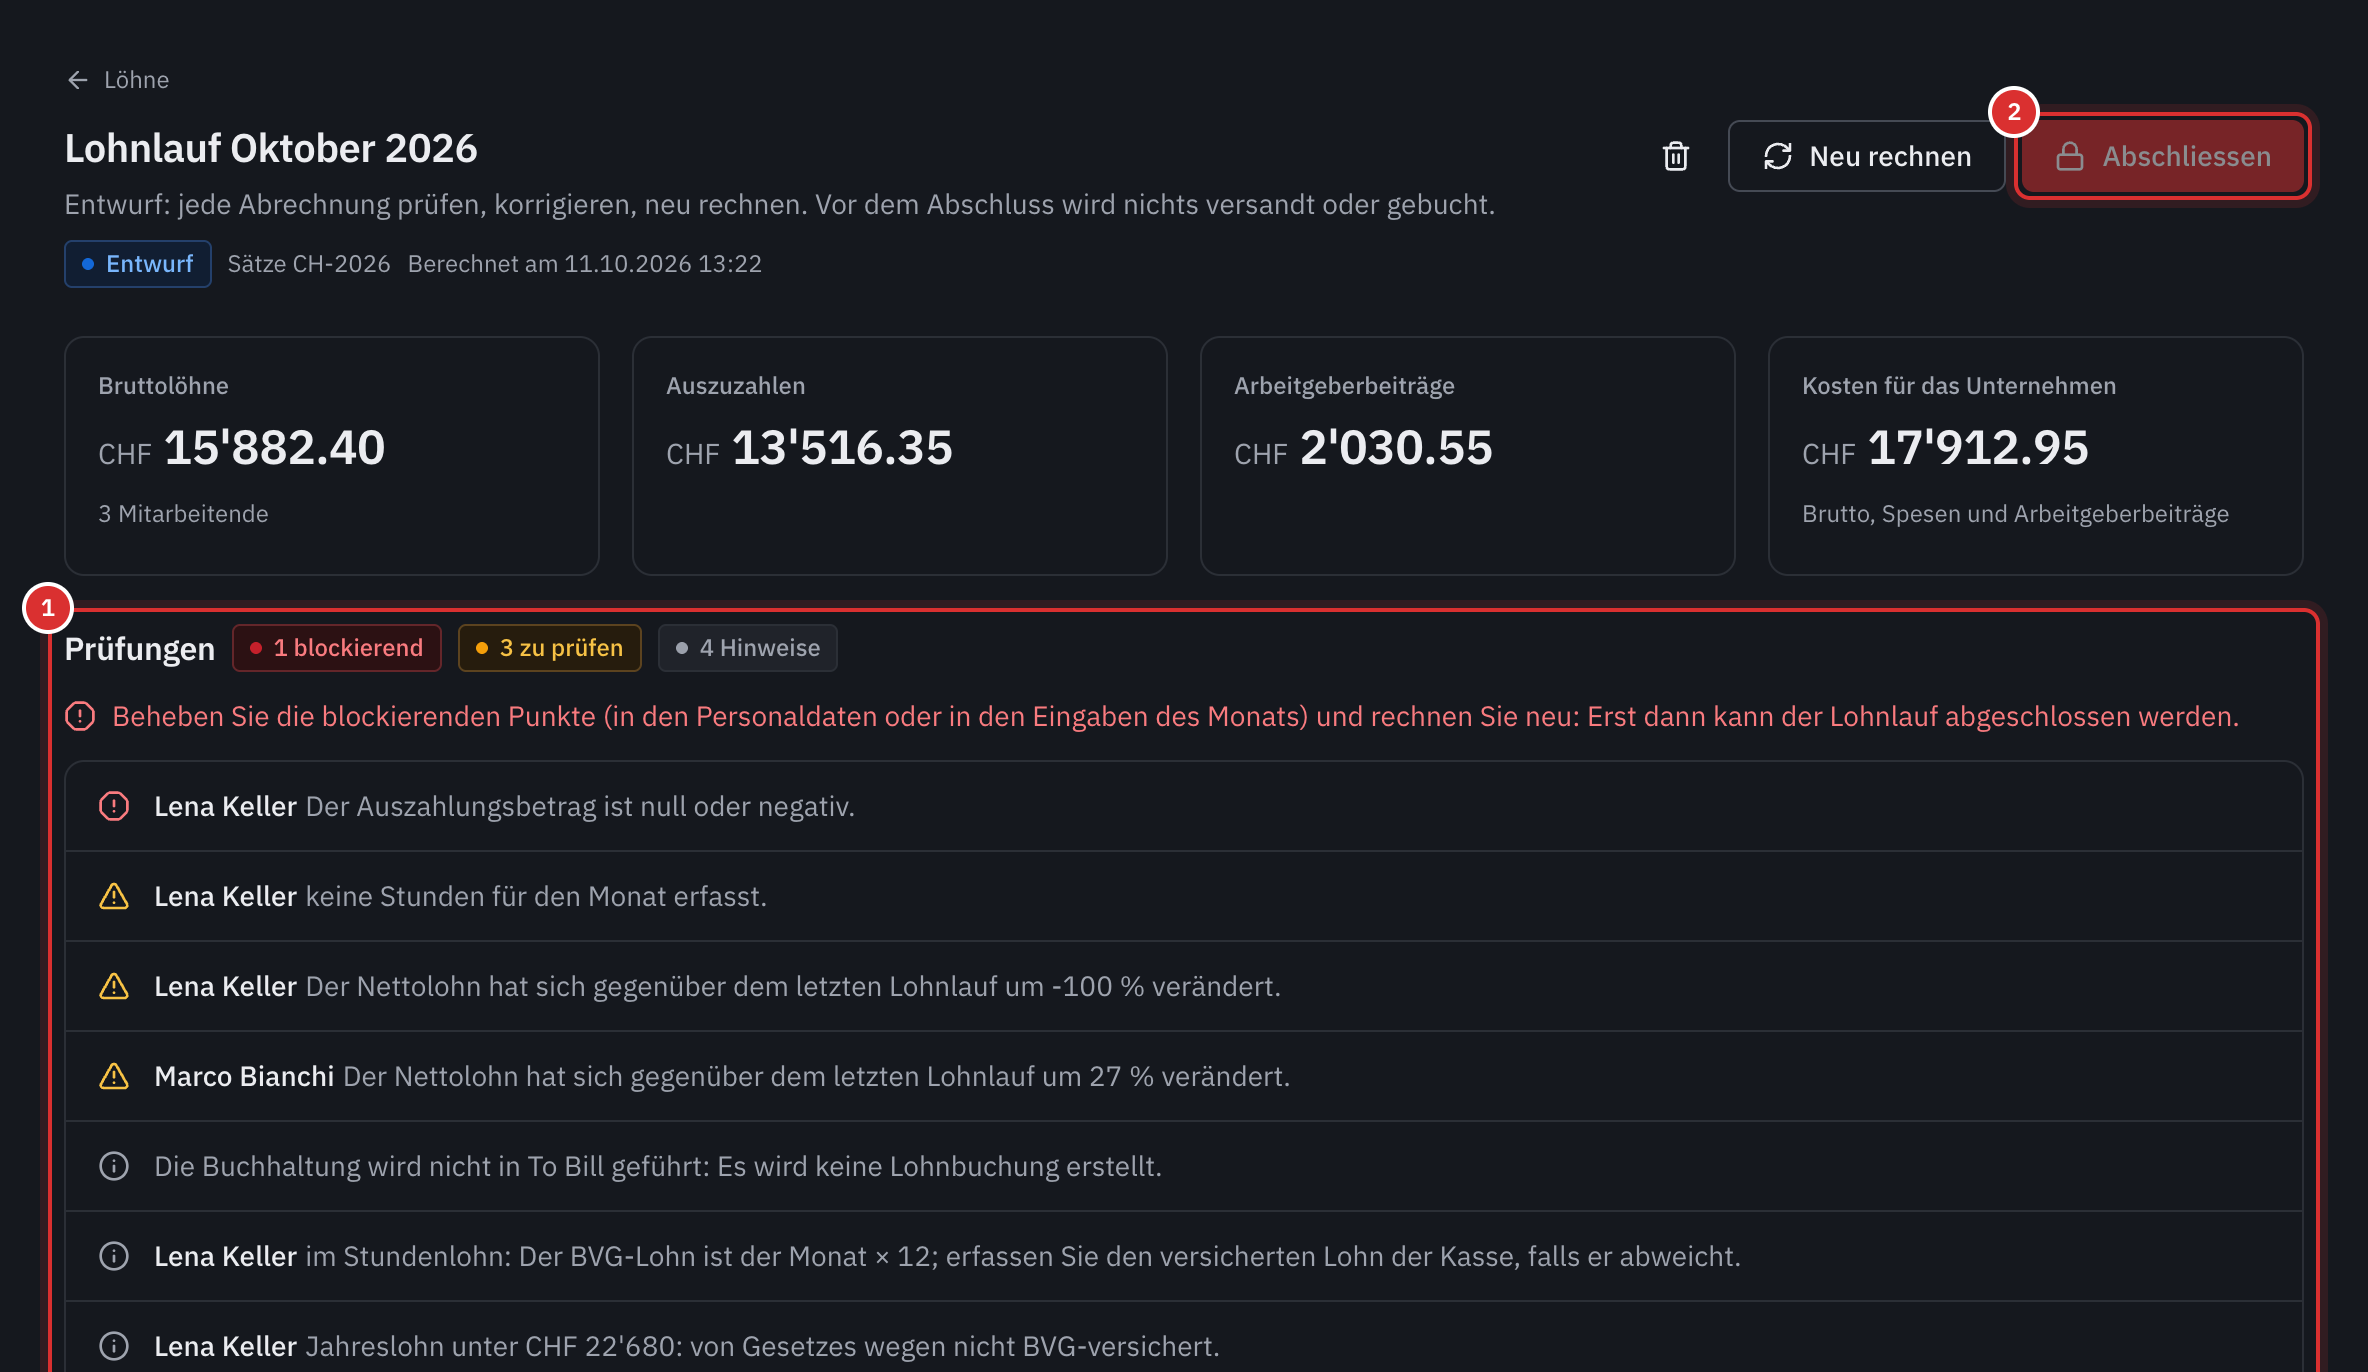Click 'Sätze CH-2026' label
This screenshot has height=1372, width=2368.
pos(309,264)
